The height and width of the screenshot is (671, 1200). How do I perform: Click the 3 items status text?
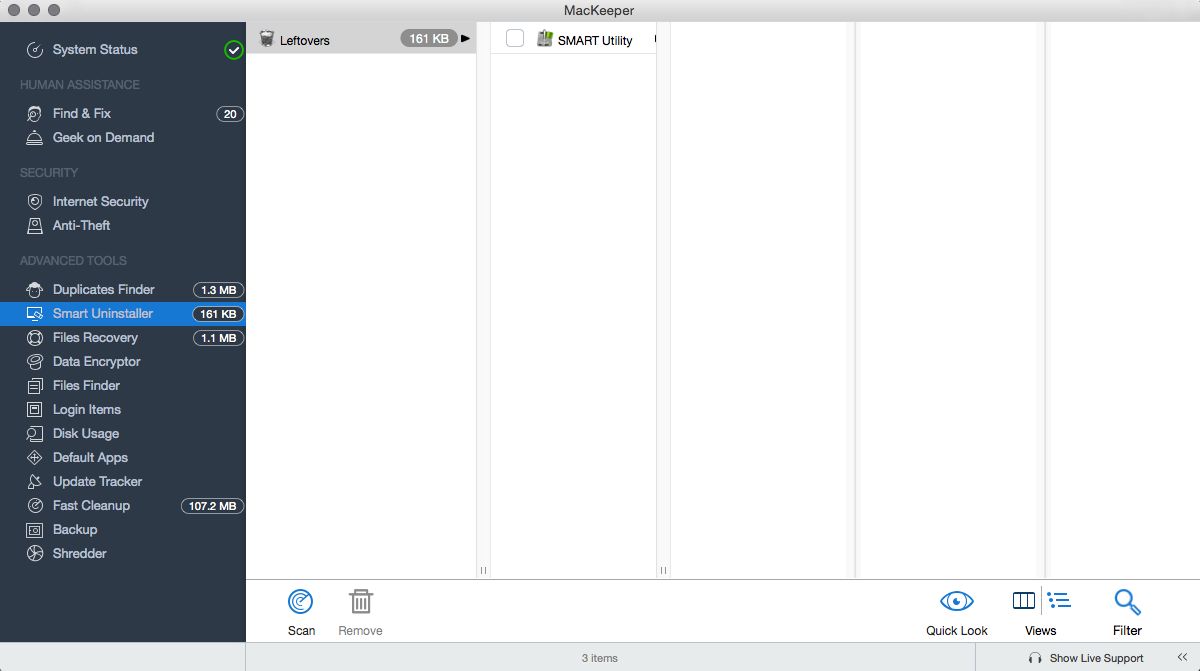click(600, 658)
